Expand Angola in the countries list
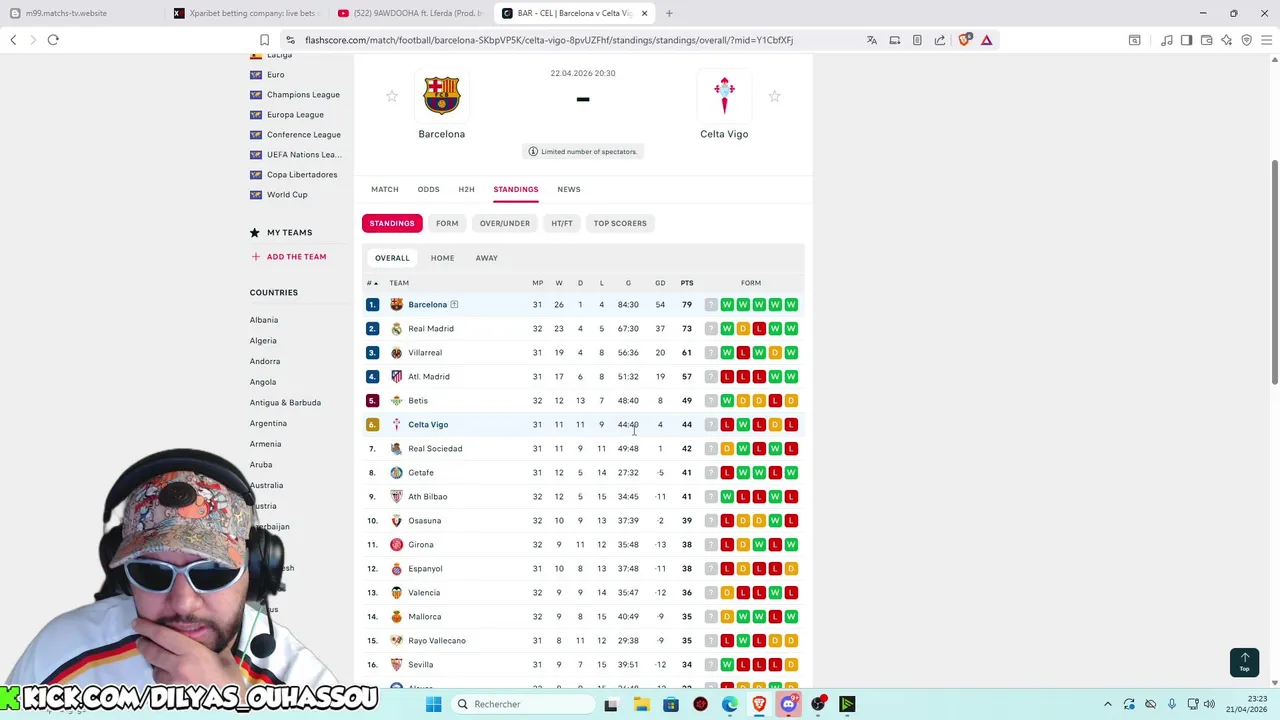 [x=263, y=382]
